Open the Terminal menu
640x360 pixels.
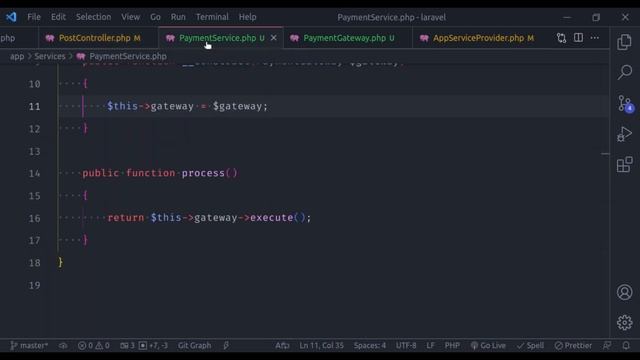click(x=212, y=17)
